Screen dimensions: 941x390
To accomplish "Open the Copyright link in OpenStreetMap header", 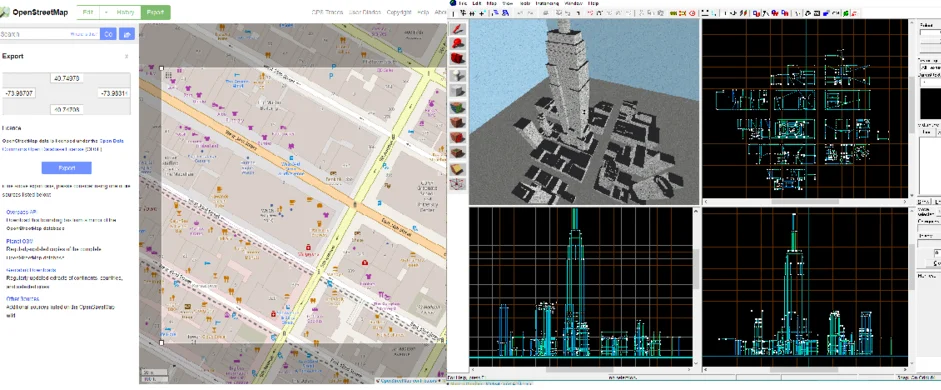I will (399, 12).
